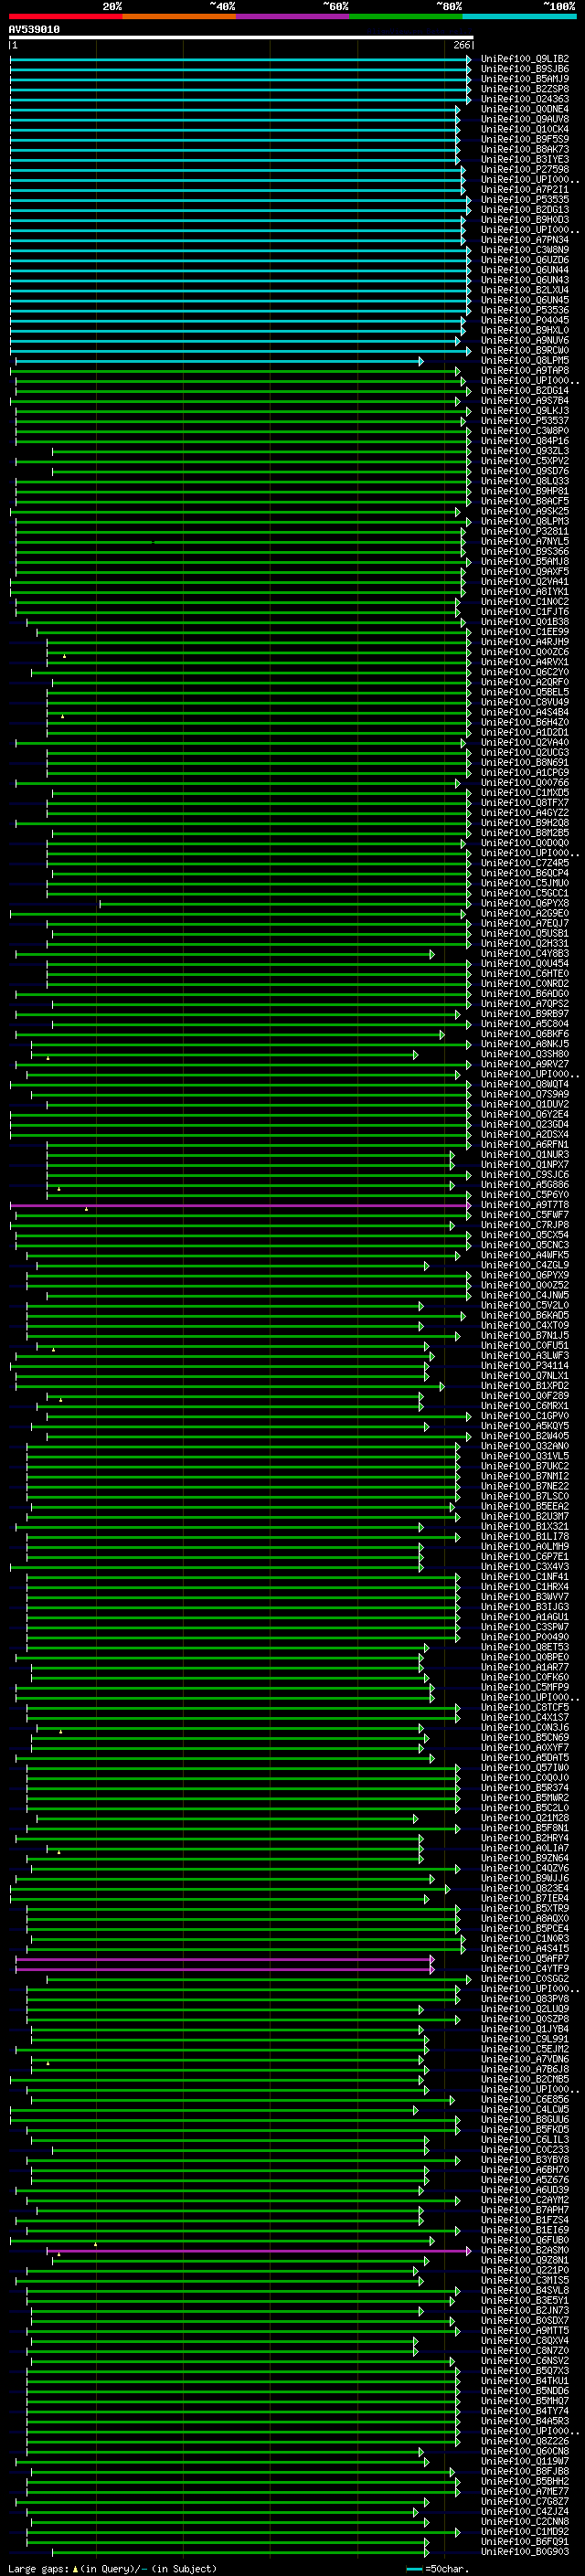Click the cyan alignment bar for UniRef100_Q9LIB2
Viewport: 585px width, 2576px height.
240,59
